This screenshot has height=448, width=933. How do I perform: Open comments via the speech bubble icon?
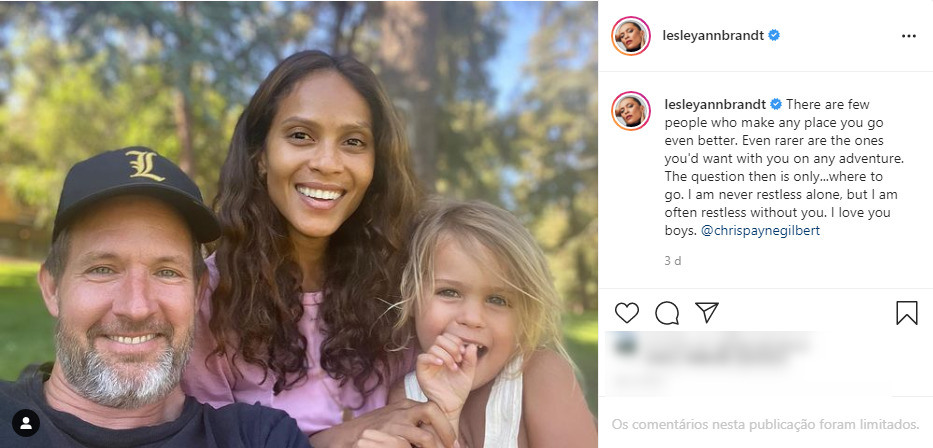pos(667,313)
